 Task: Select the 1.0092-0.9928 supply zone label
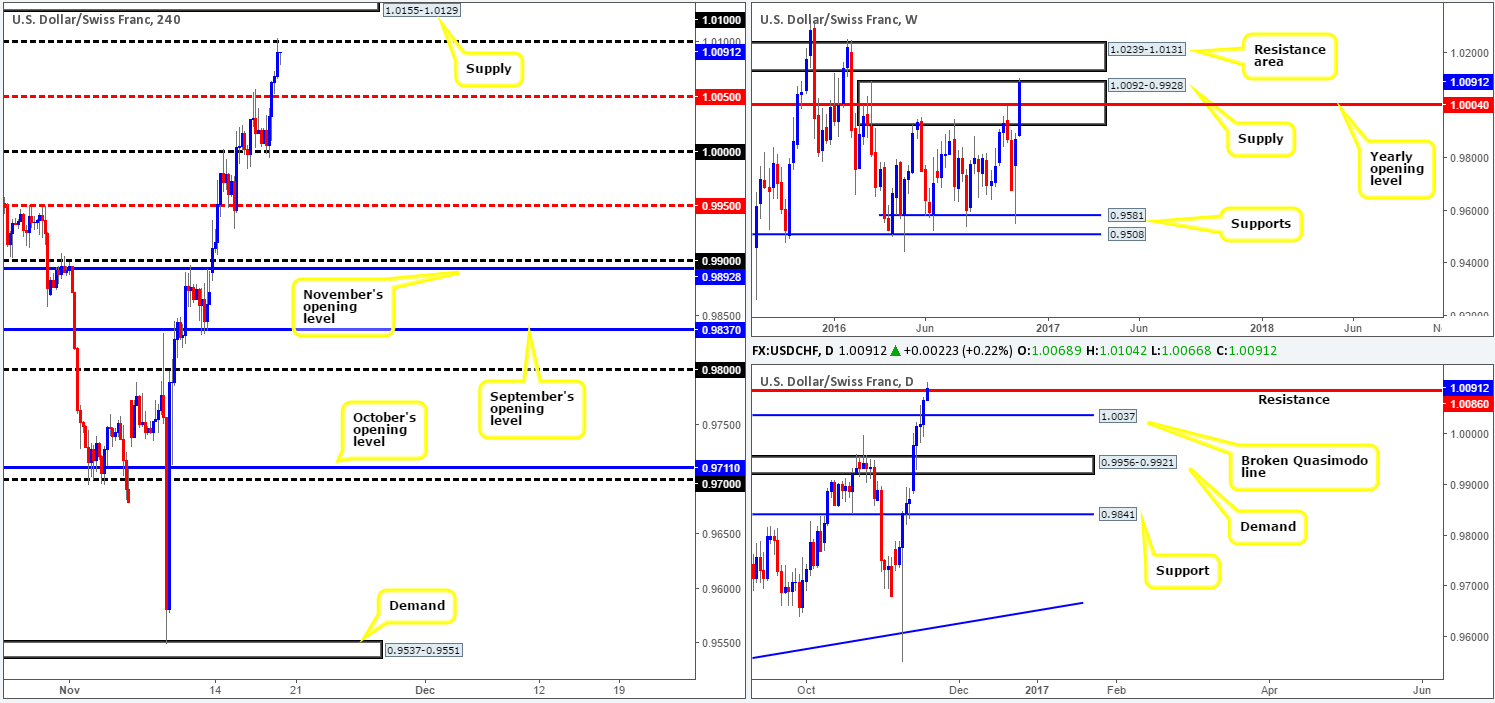pyautogui.click(x=1147, y=86)
